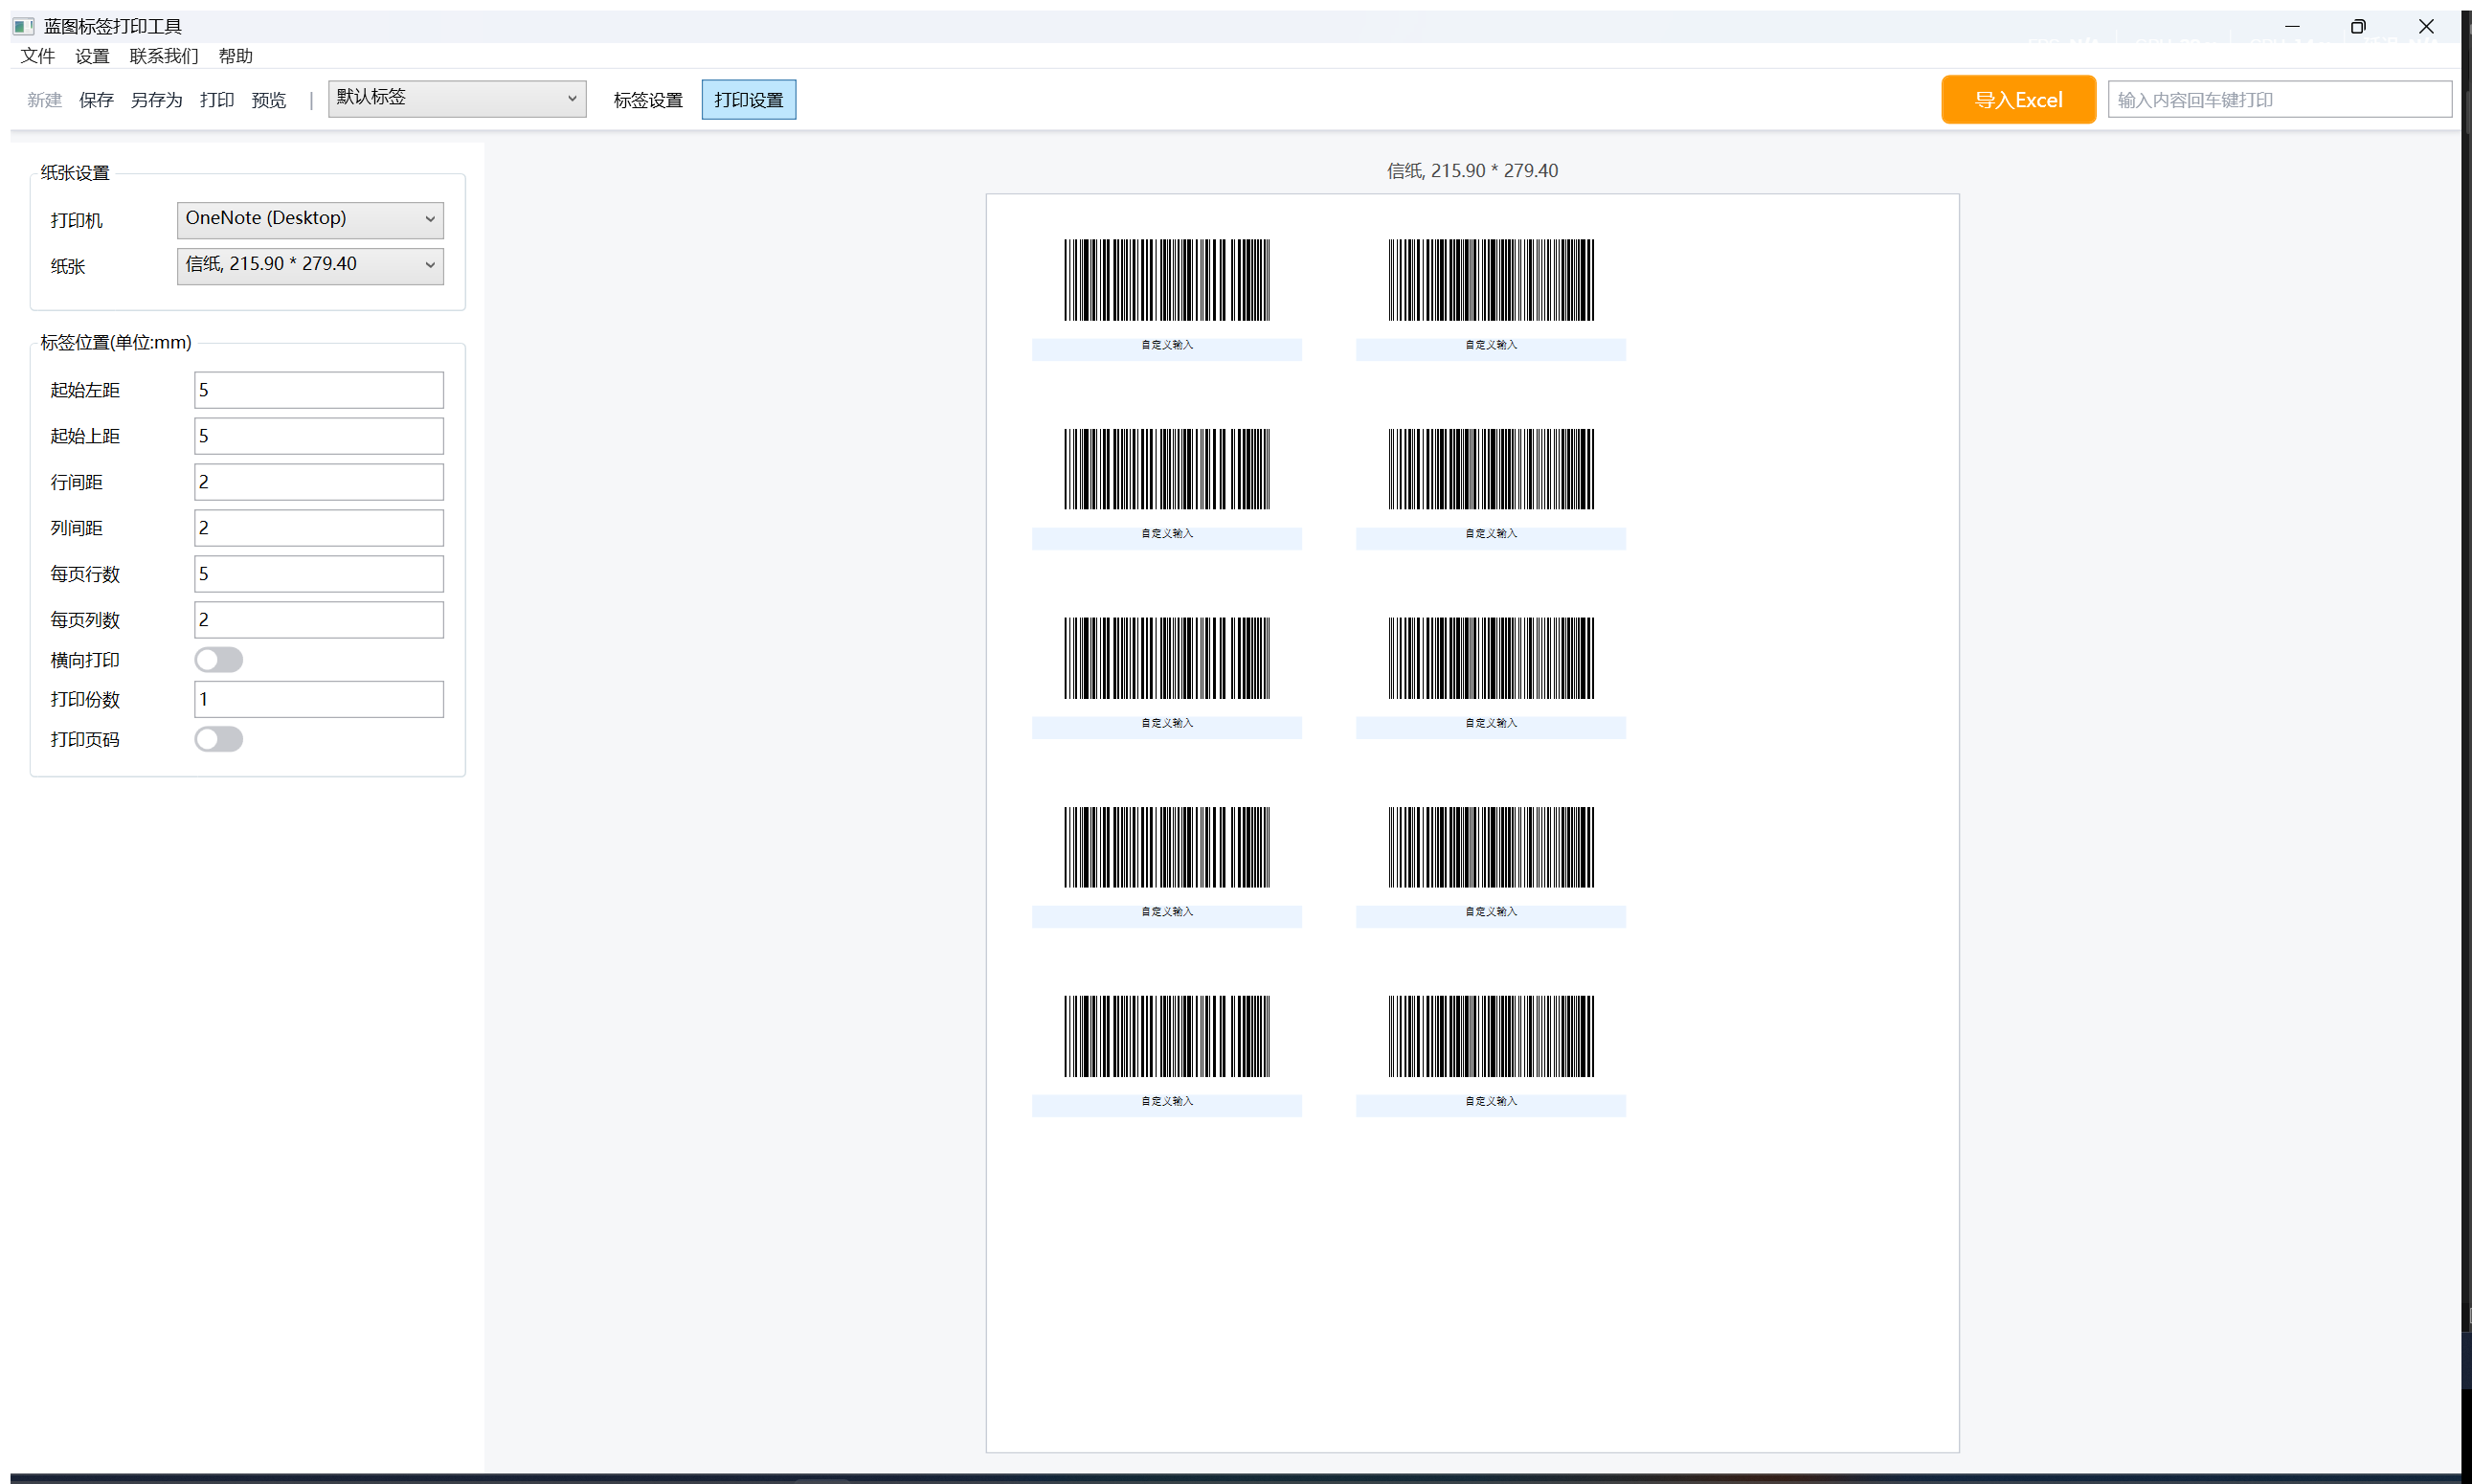Click the app icon in the title bar

pos(23,26)
